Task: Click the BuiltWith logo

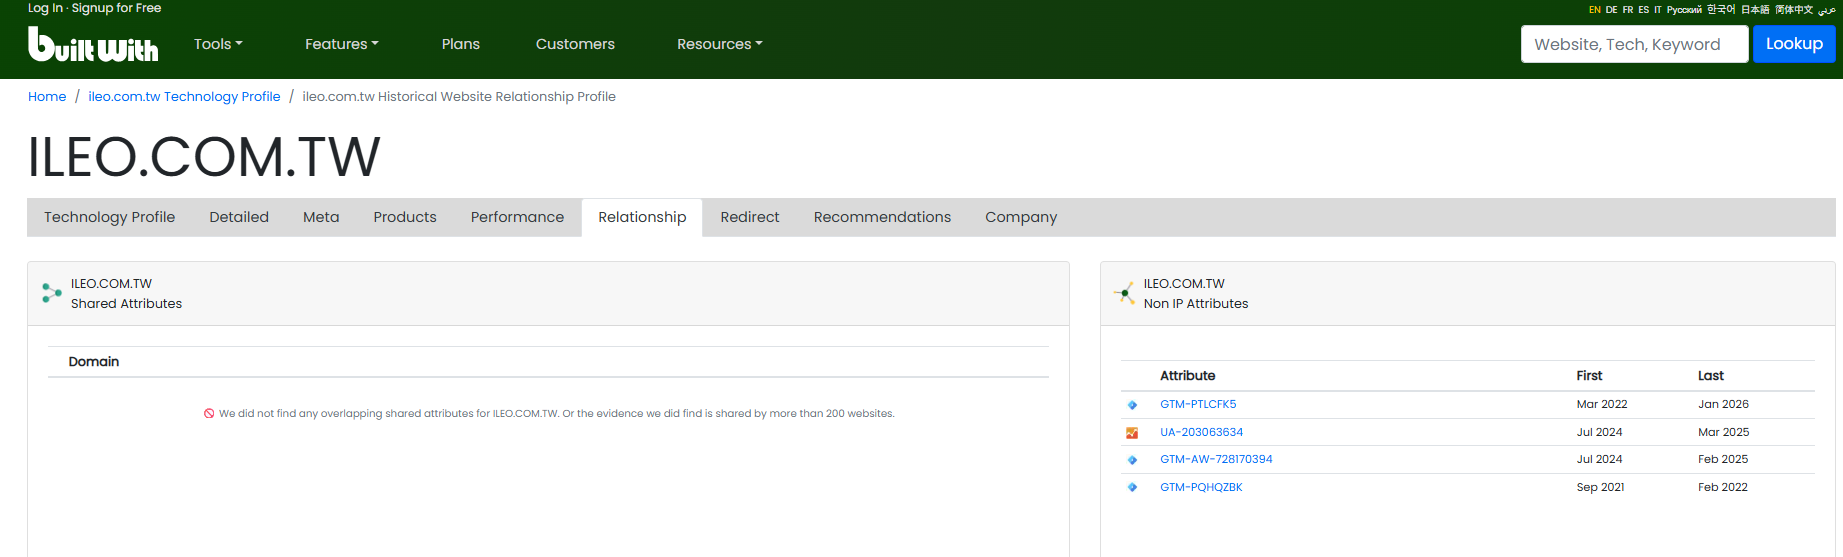Action: [x=93, y=45]
